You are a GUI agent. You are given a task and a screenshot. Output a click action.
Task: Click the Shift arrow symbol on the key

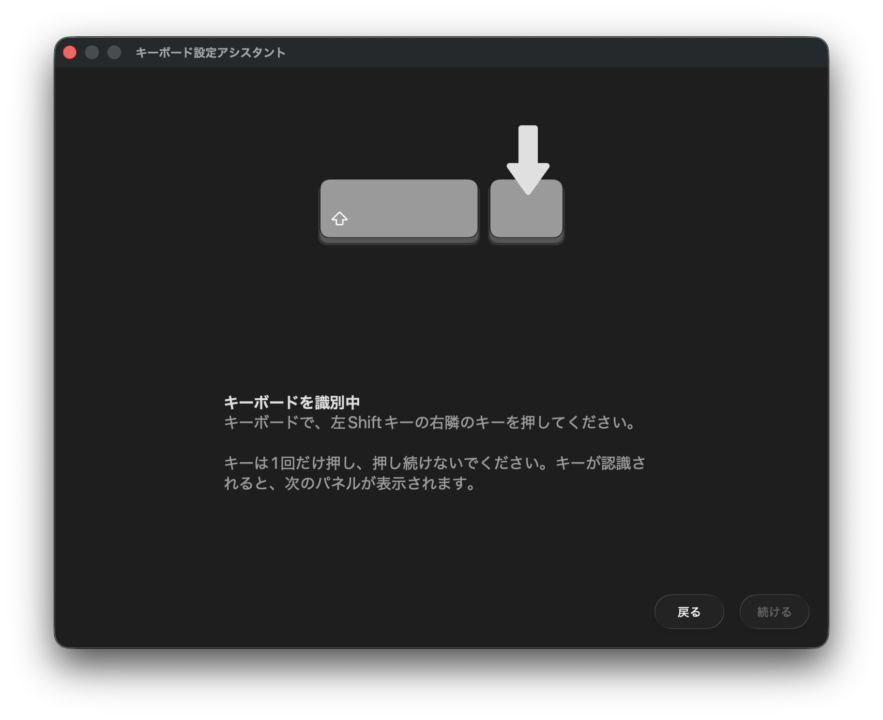tap(340, 218)
